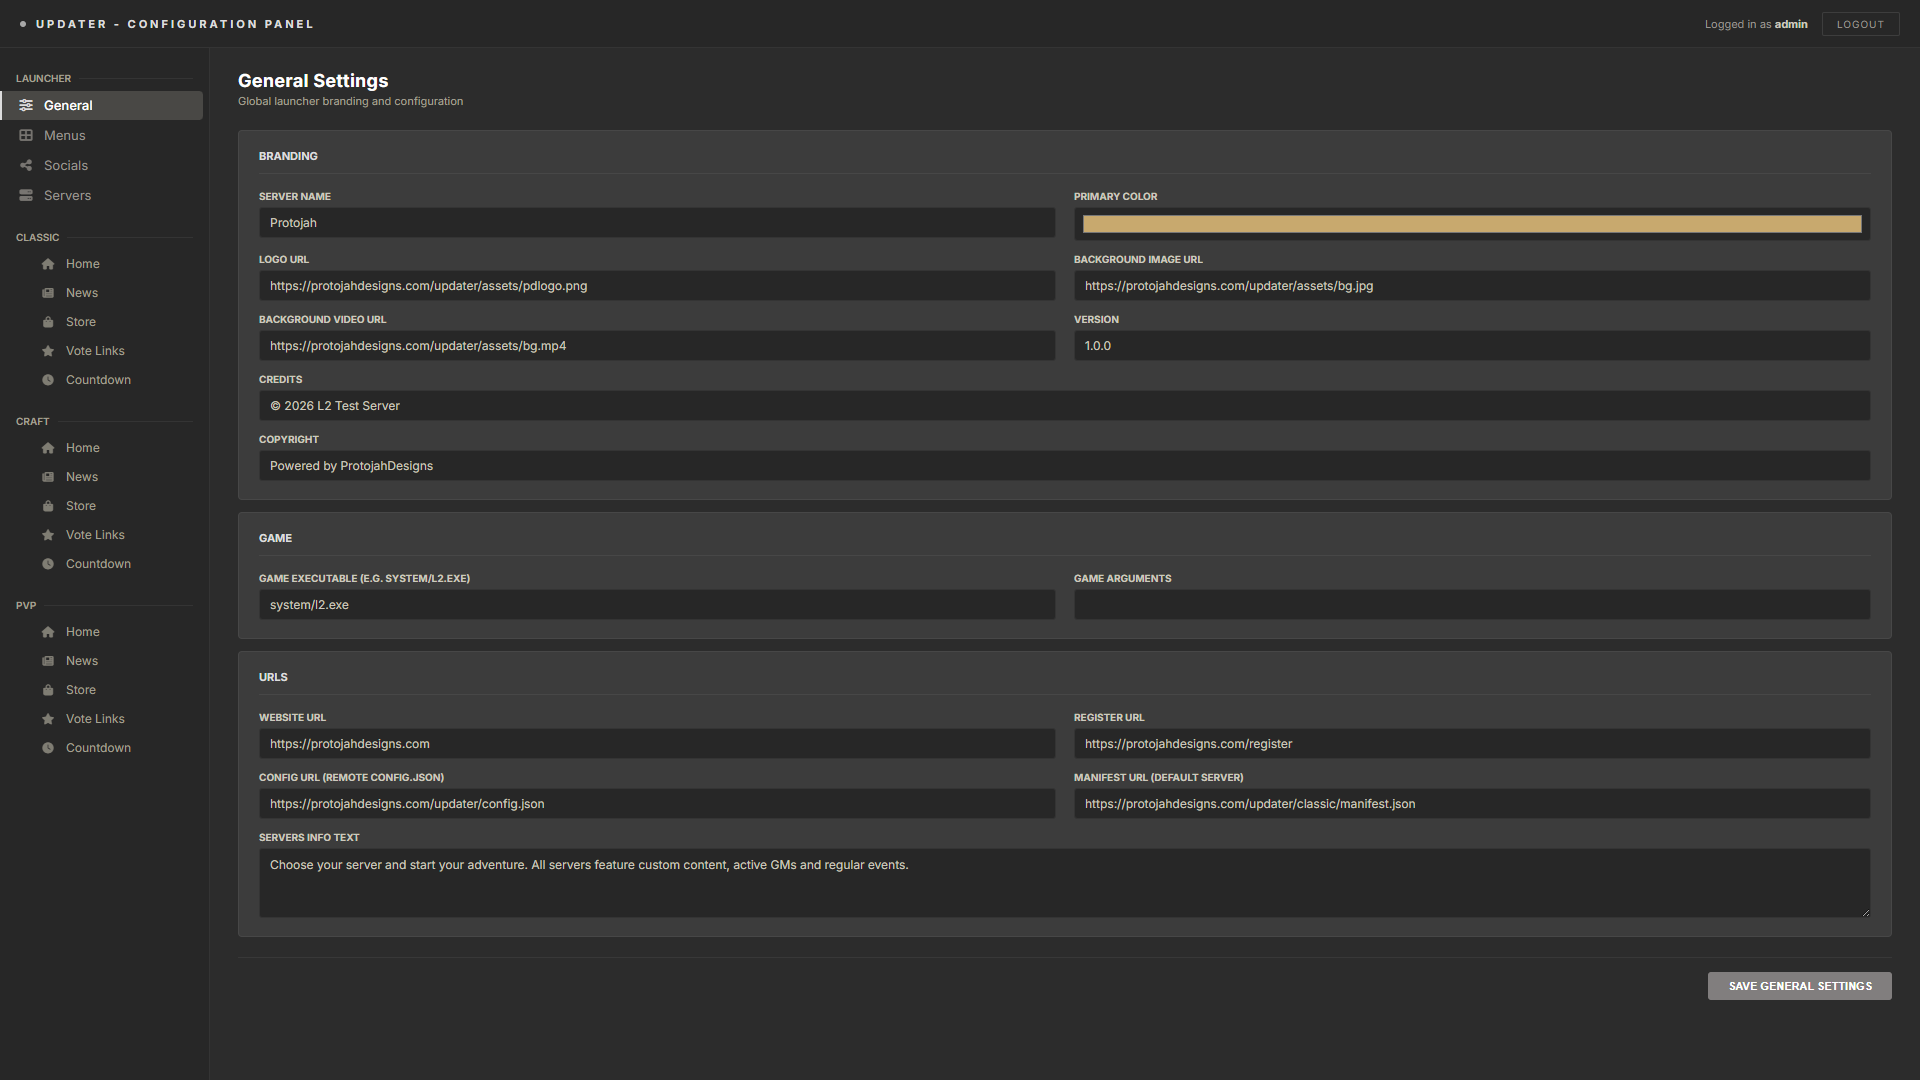Screen dimensions: 1920x1080
Task: Open PvP News page
Action: click(x=102, y=661)
